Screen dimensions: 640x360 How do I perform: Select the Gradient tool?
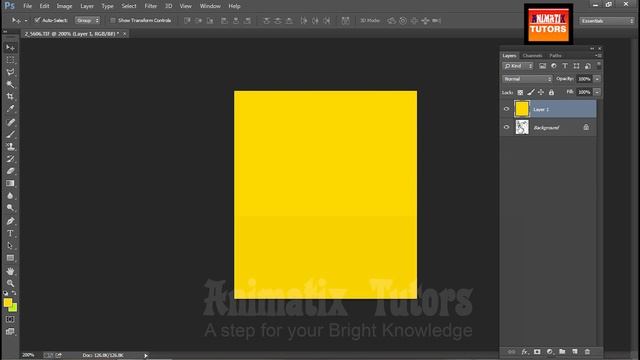coord(11,183)
